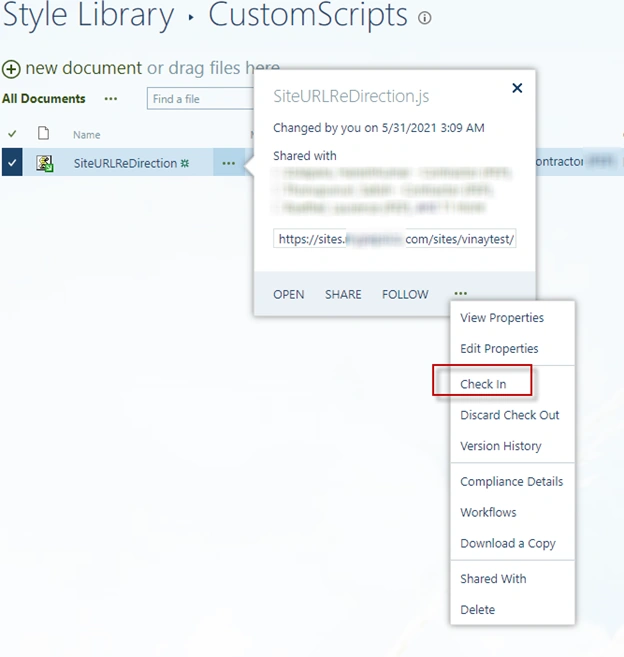Choose Delete from the context menu
Screen dimensions: 624x657
click(x=477, y=610)
